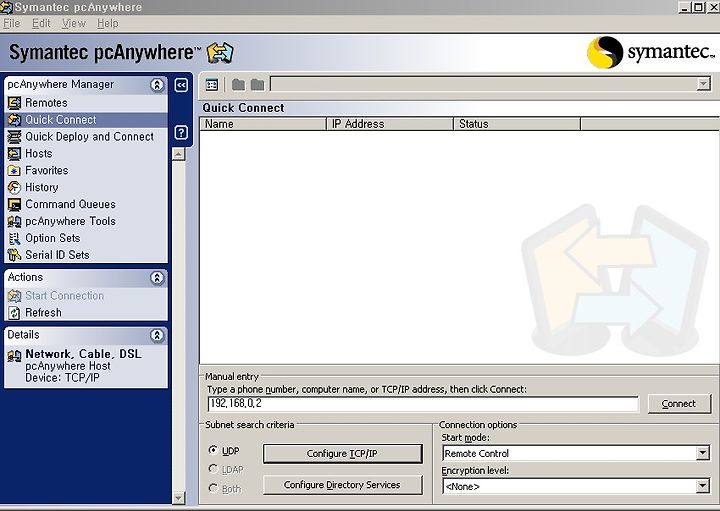Click the Start Connection icon

[14, 296]
